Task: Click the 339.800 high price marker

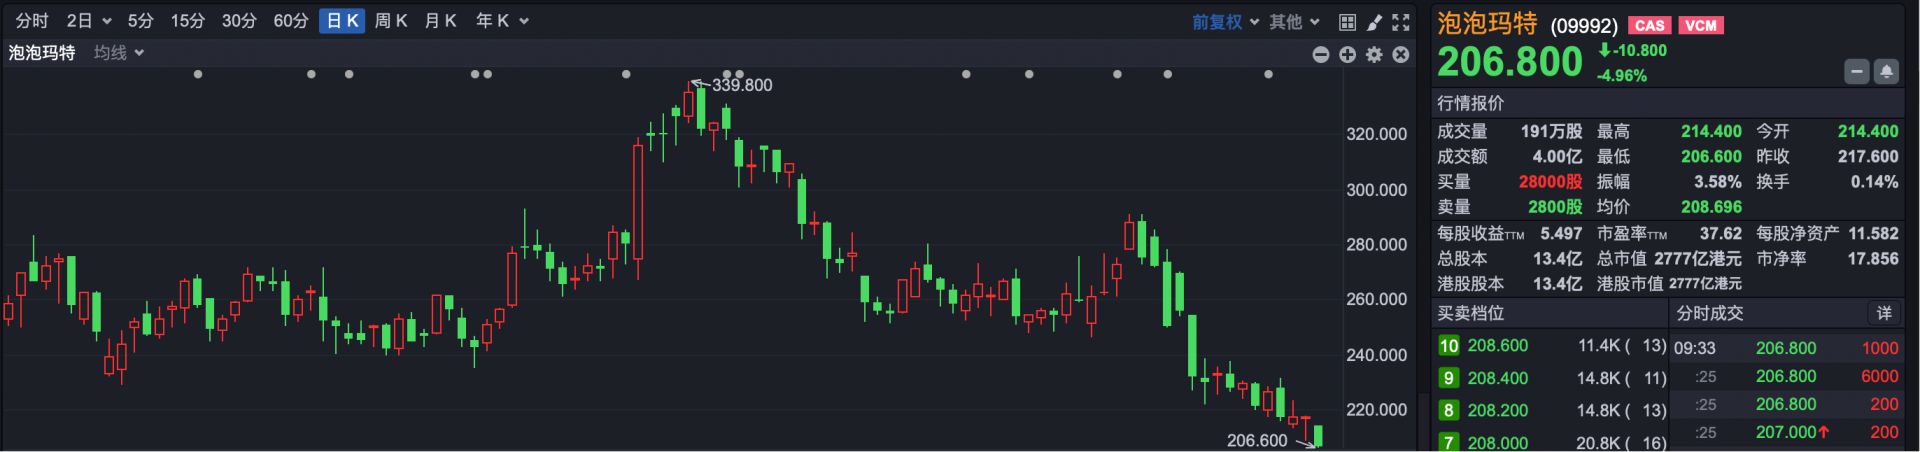Action: [741, 86]
